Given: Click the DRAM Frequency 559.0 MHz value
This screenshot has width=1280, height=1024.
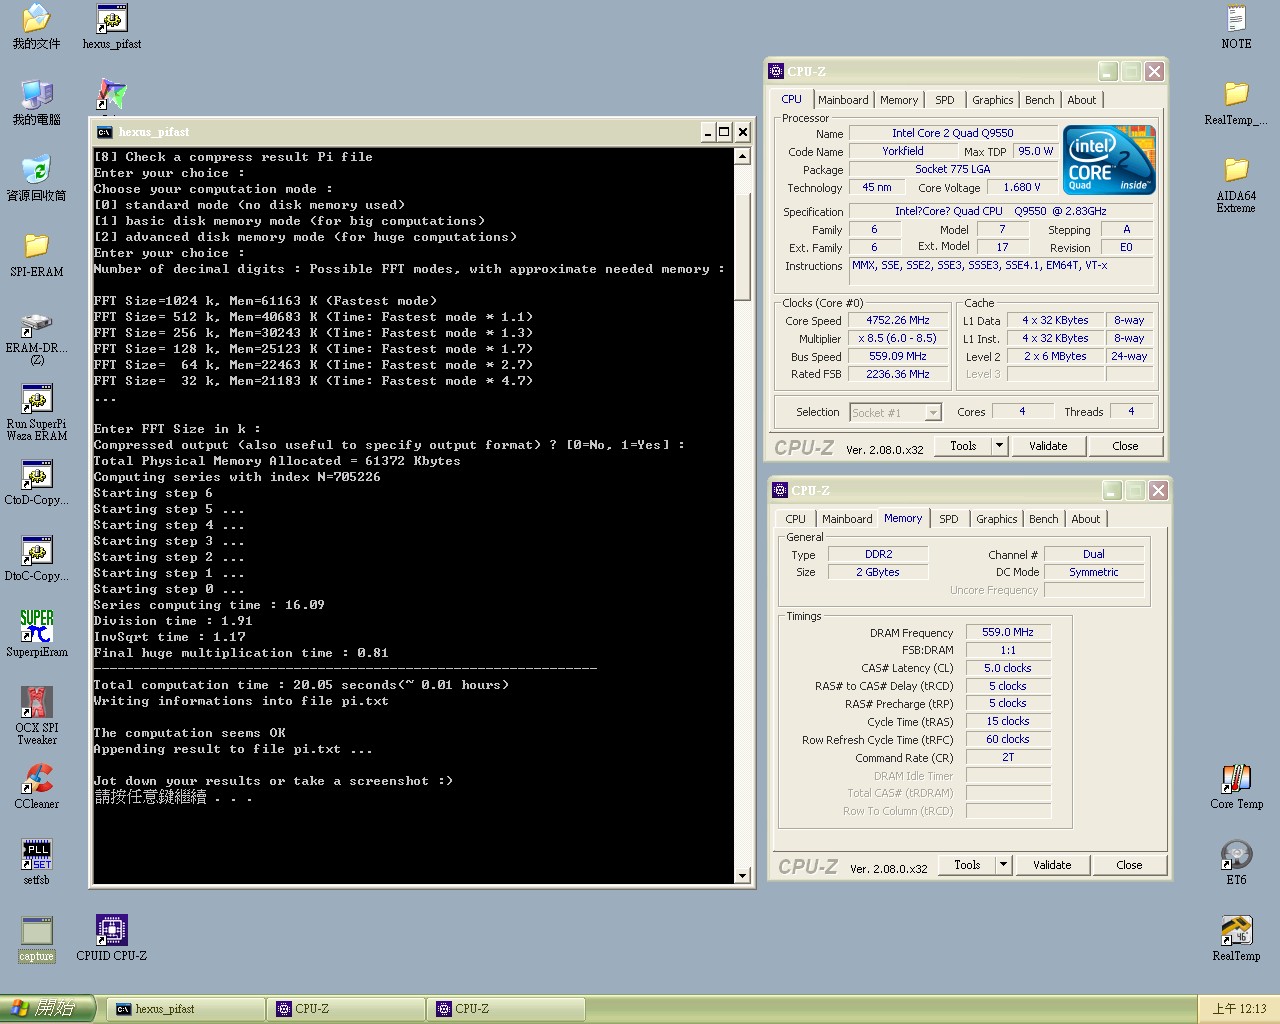Looking at the screenshot, I should click(1008, 632).
